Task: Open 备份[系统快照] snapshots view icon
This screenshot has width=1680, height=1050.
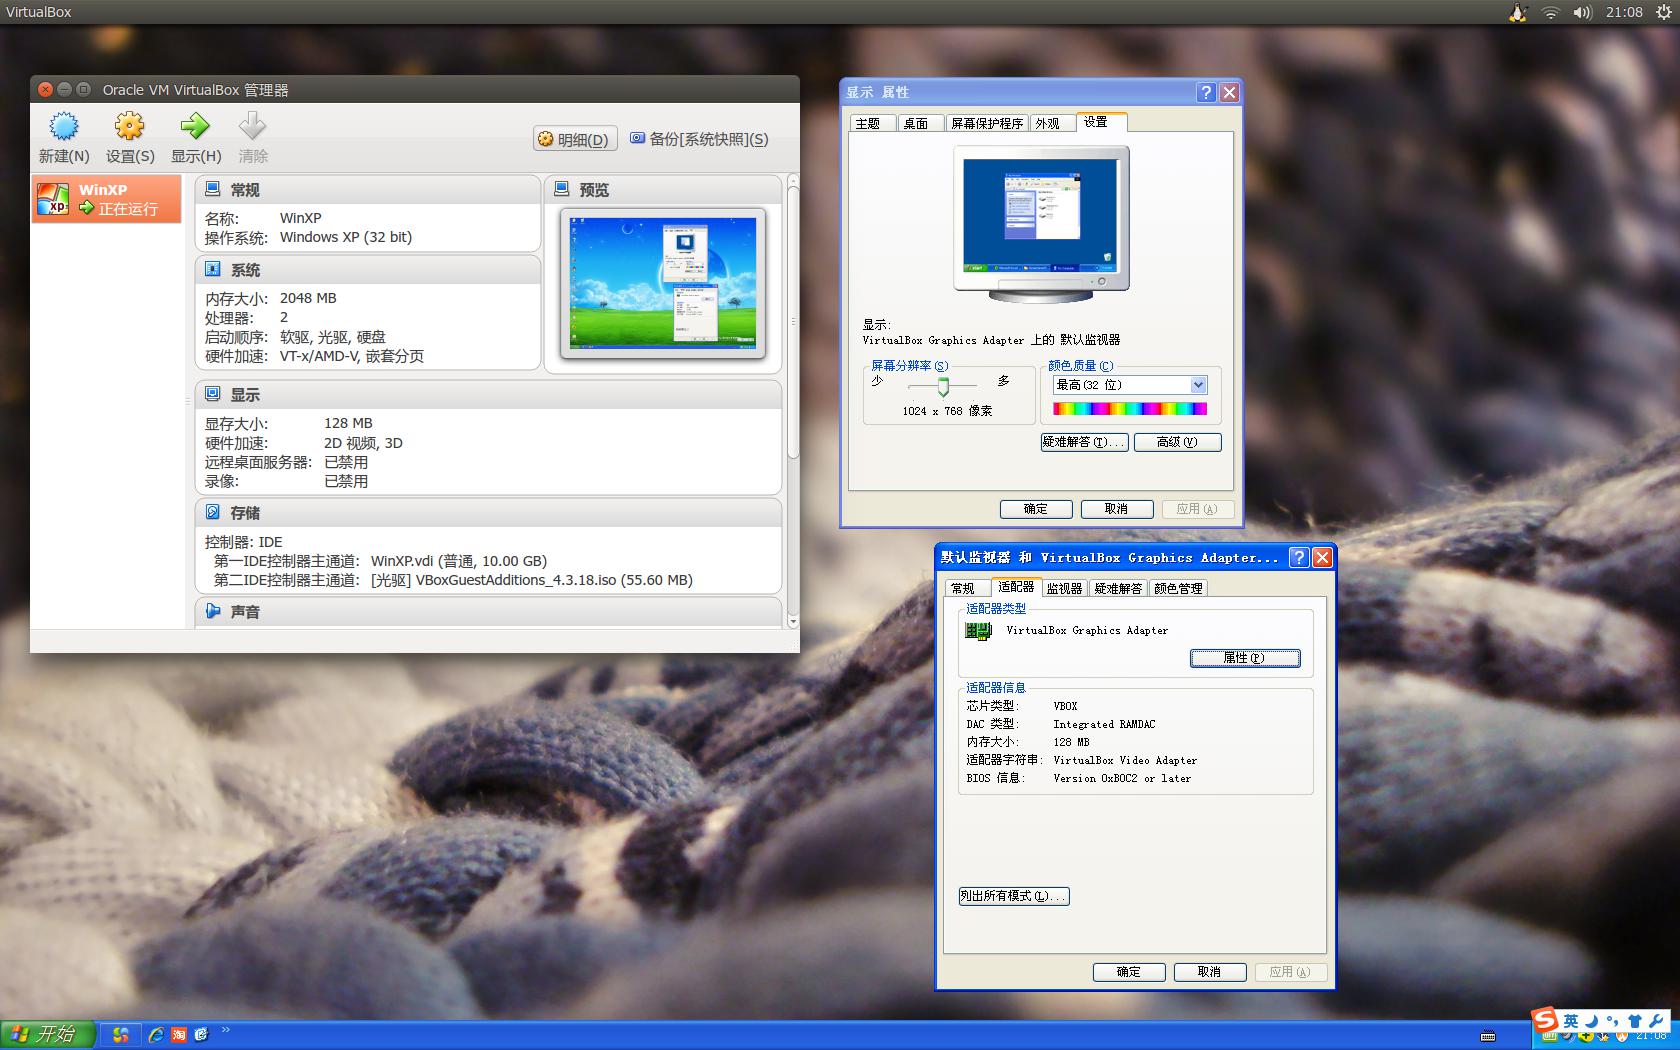Action: point(637,138)
